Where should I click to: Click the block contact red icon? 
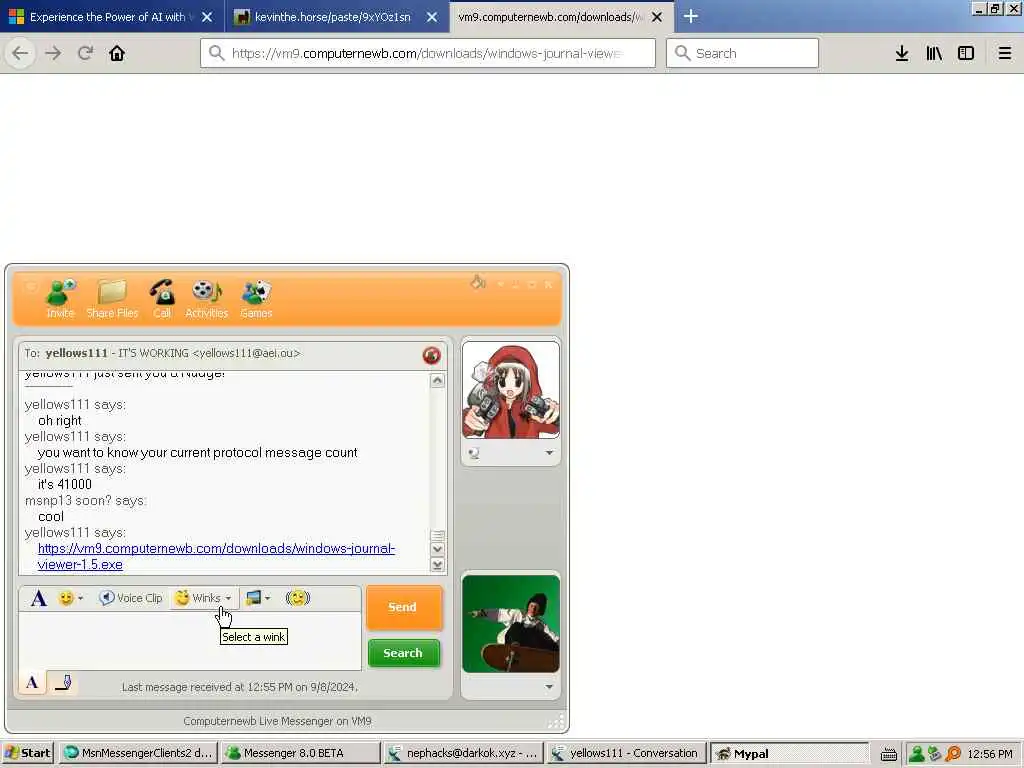coord(432,355)
